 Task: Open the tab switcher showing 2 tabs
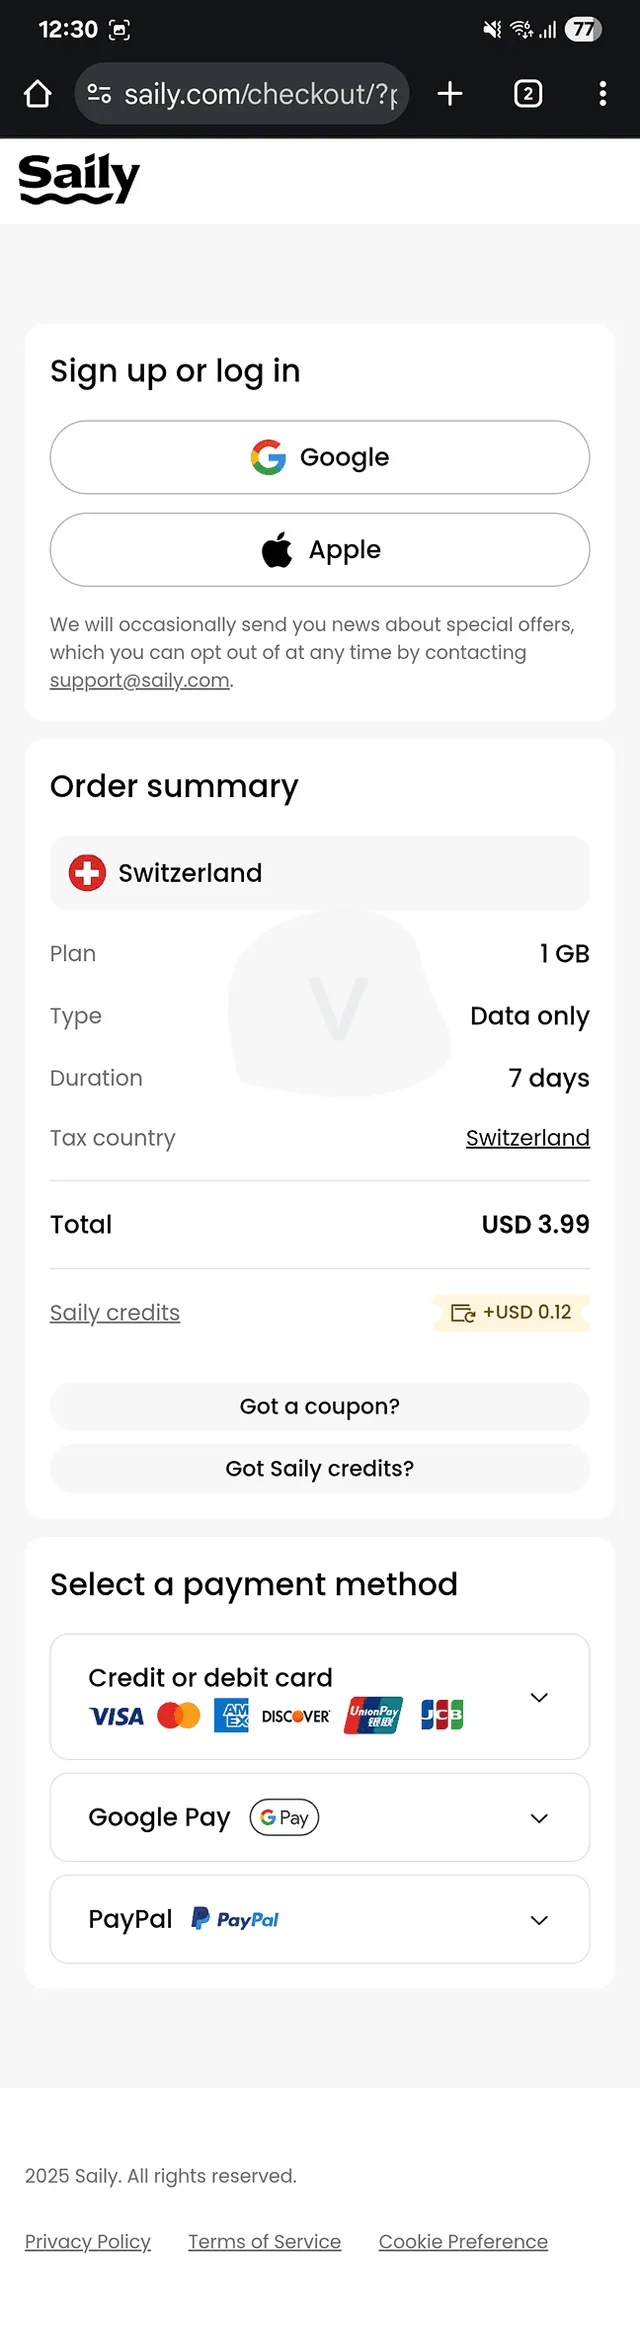point(528,94)
